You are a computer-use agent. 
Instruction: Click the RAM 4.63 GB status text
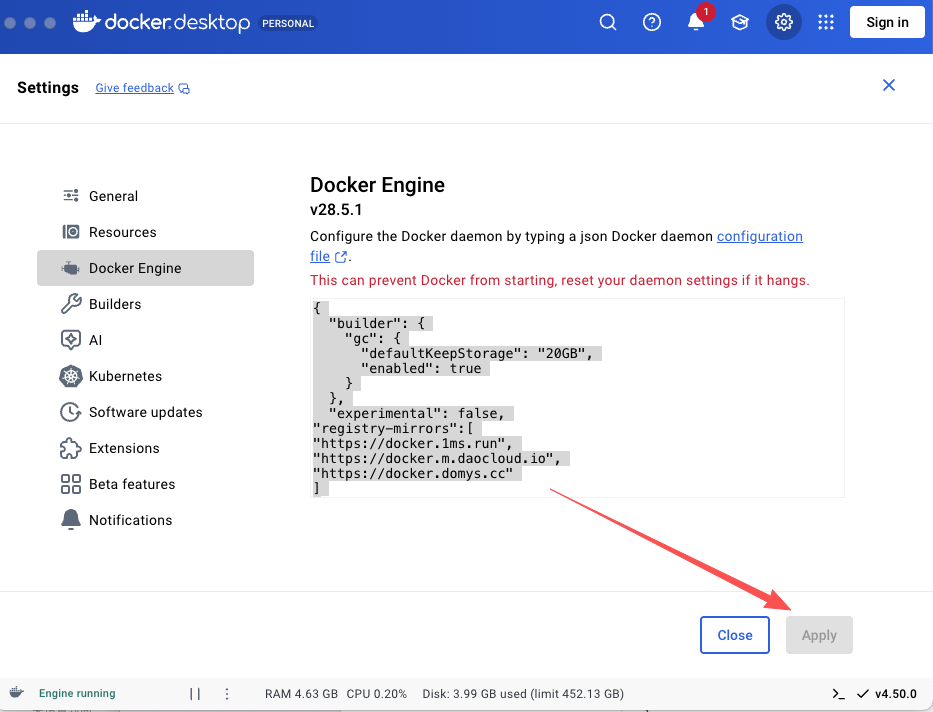[x=301, y=694]
